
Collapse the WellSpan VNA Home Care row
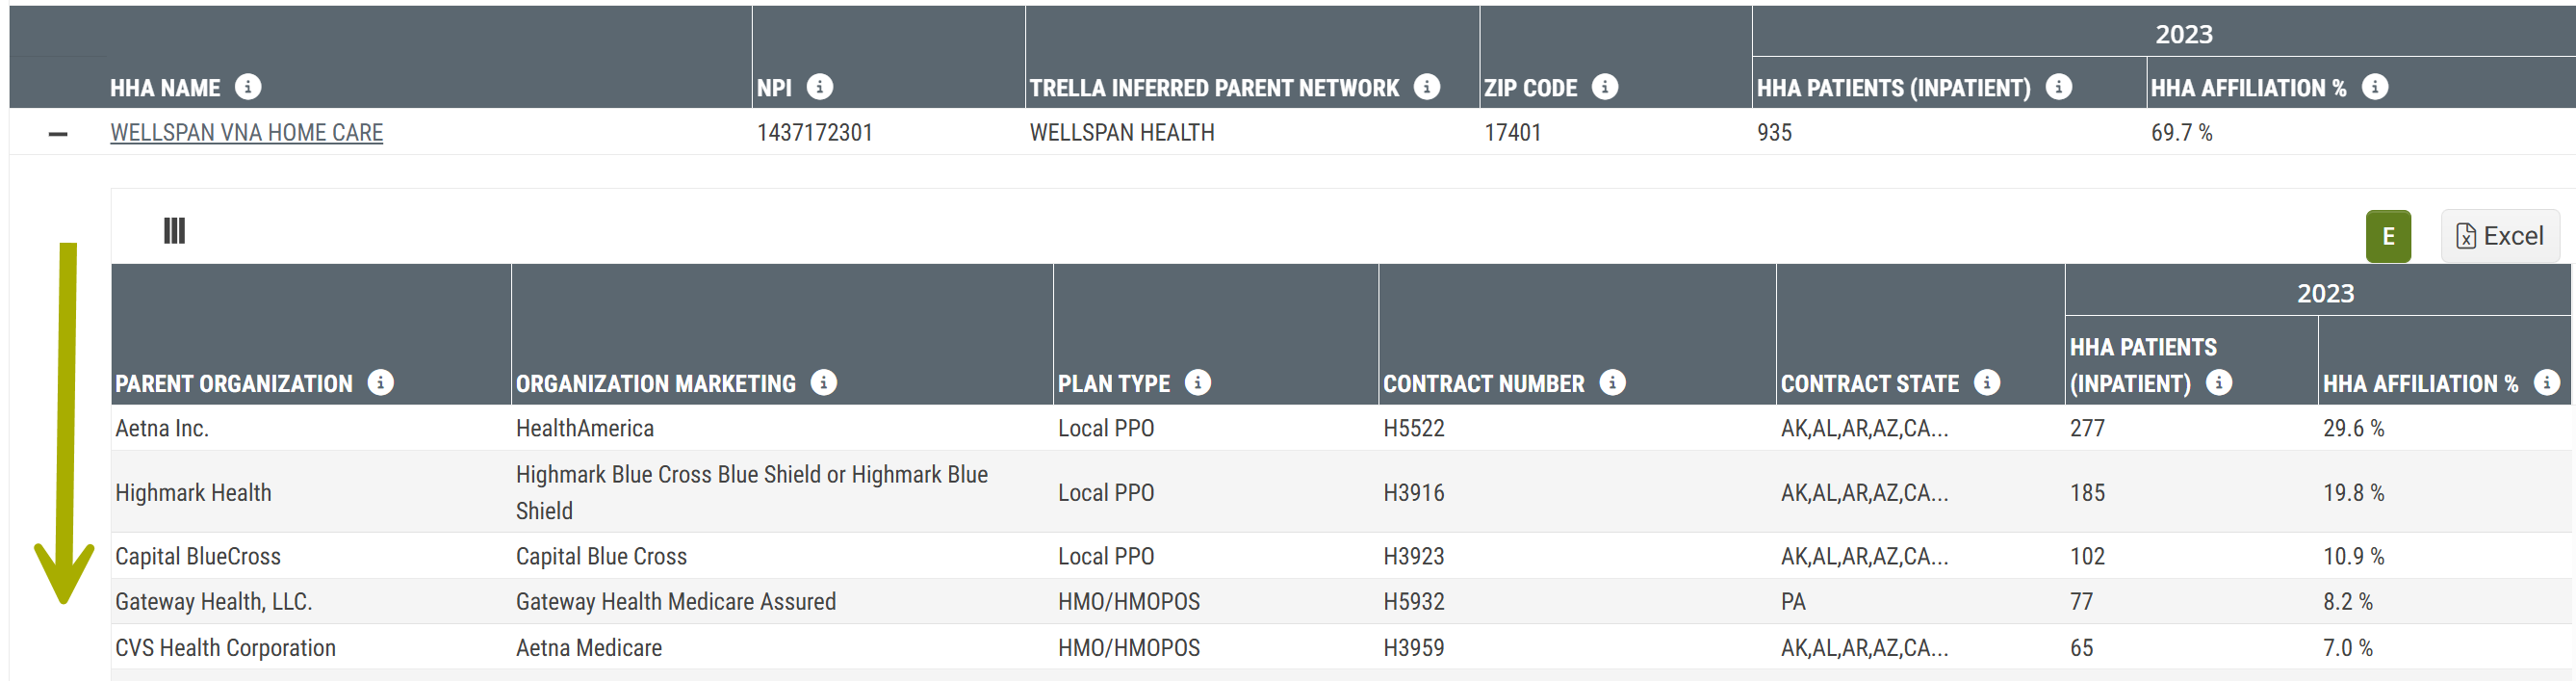click(58, 133)
